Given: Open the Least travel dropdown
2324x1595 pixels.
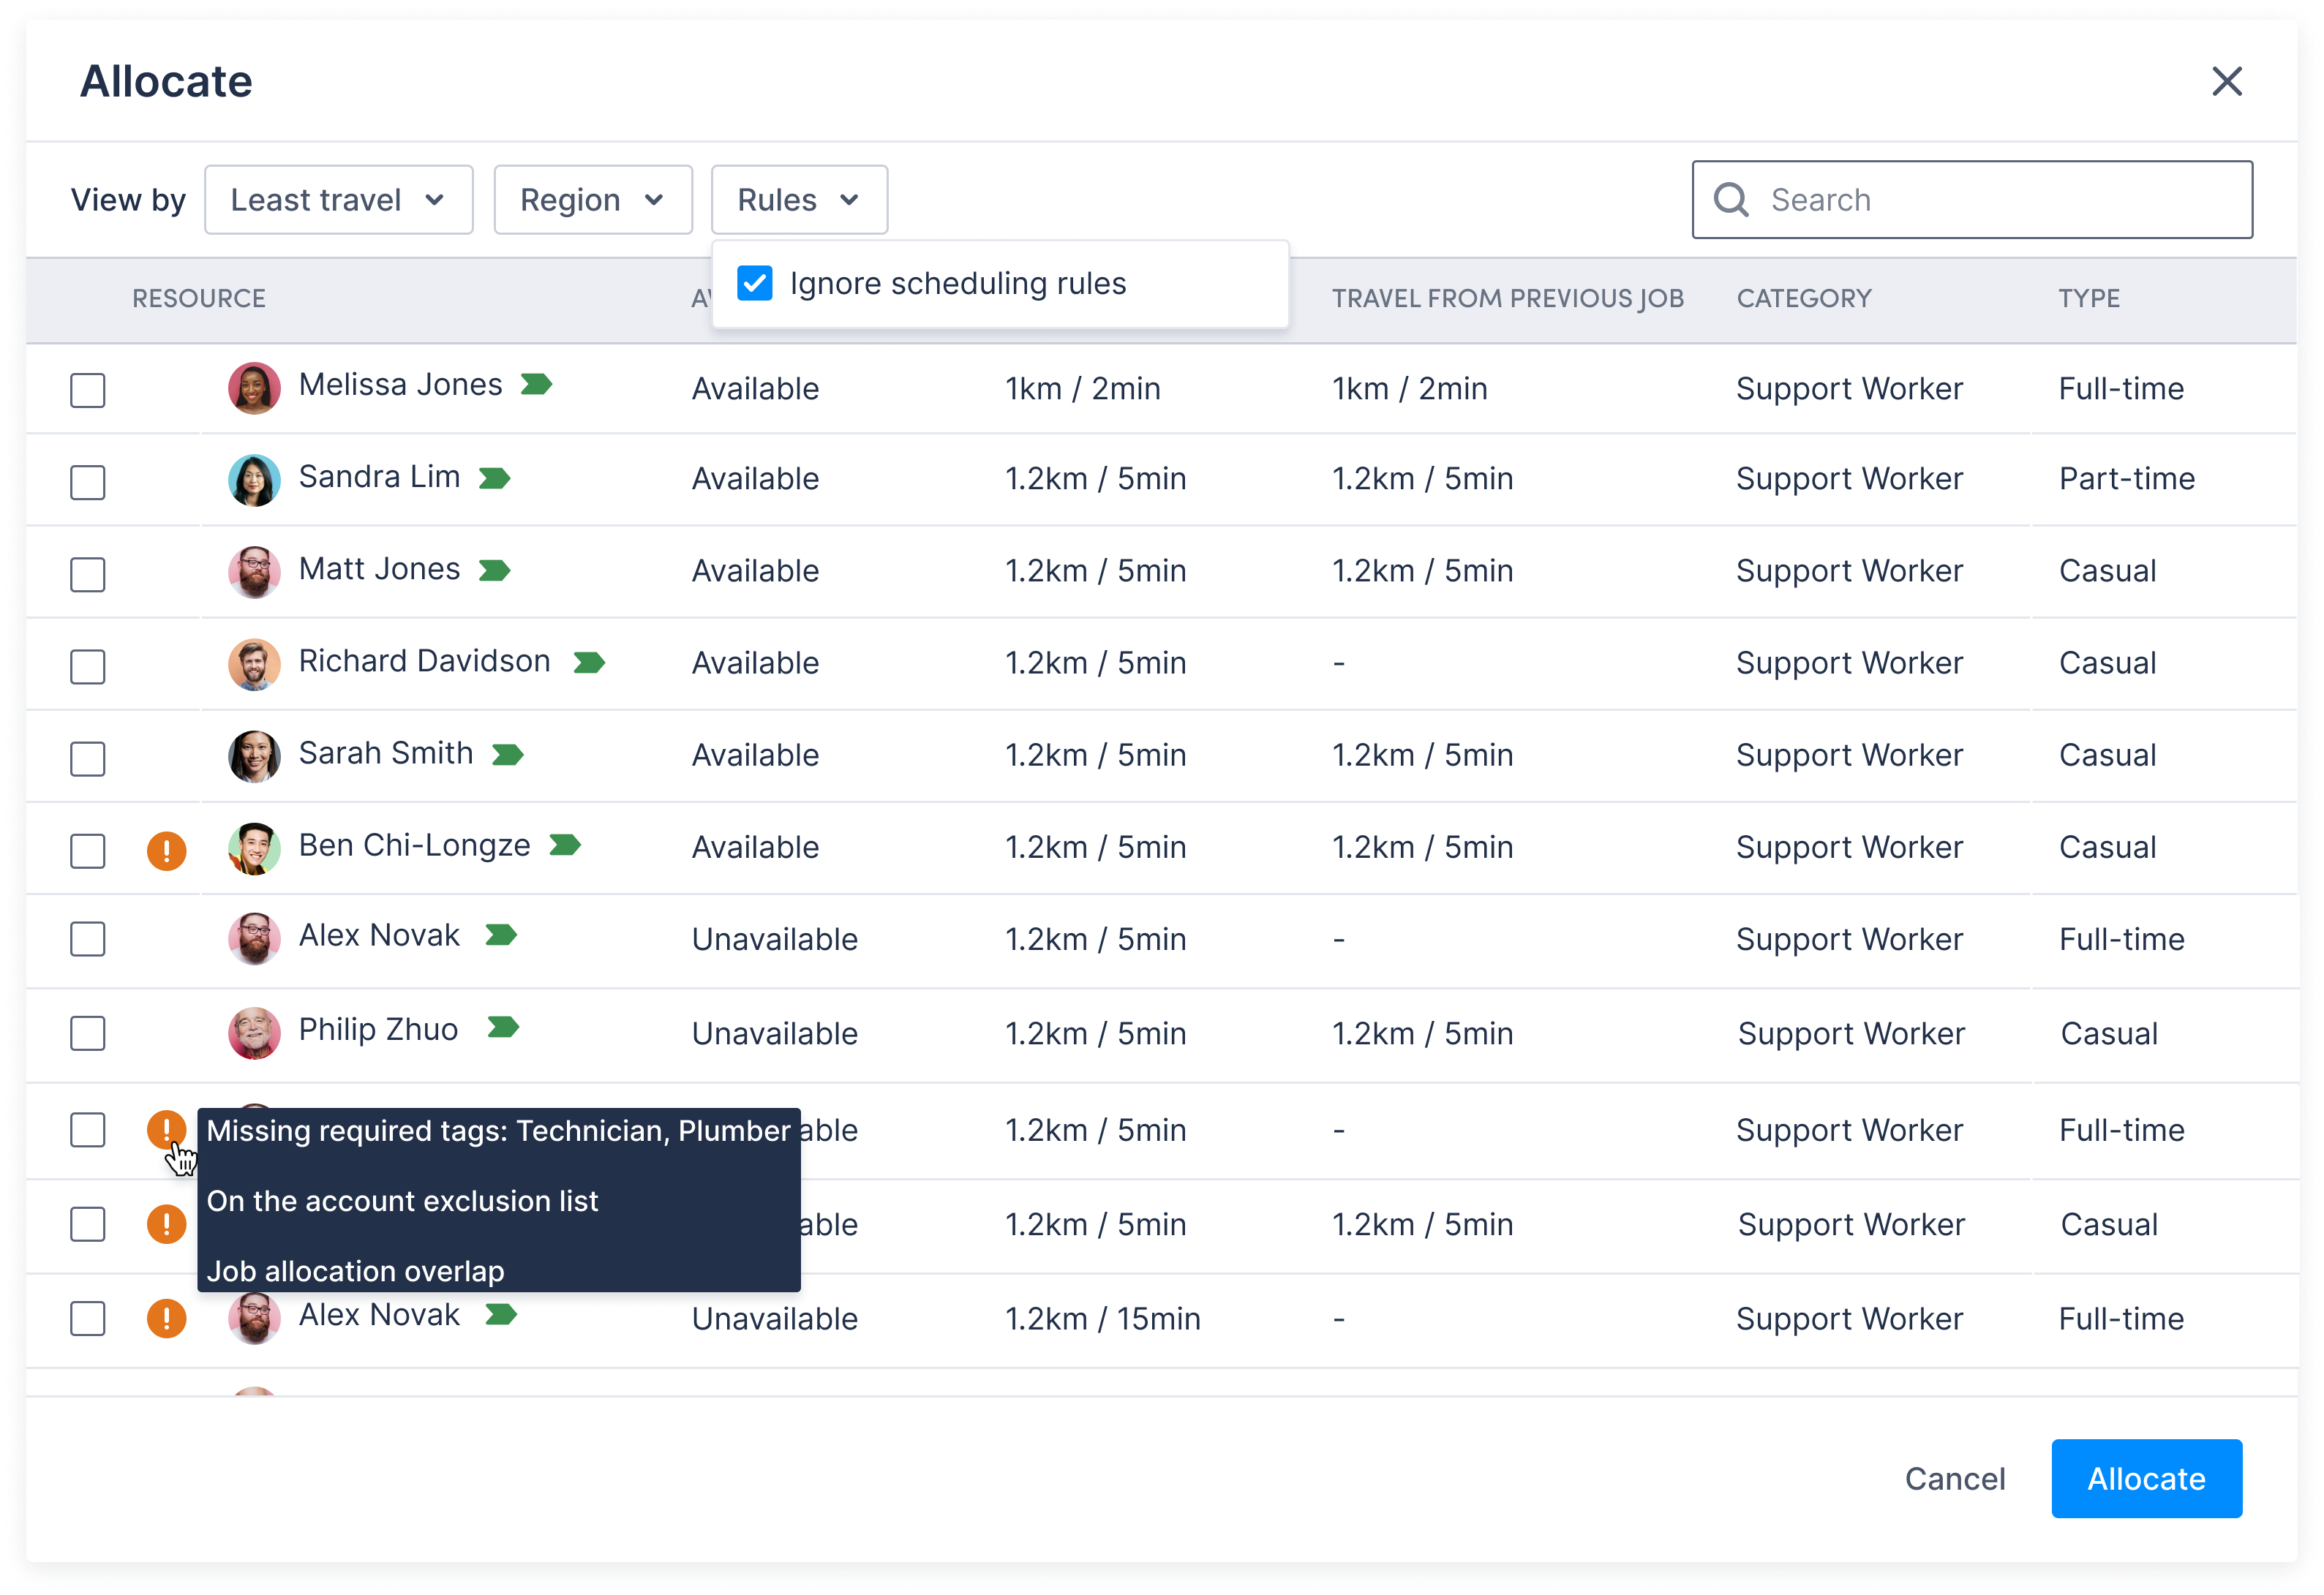Looking at the screenshot, I should pos(338,200).
